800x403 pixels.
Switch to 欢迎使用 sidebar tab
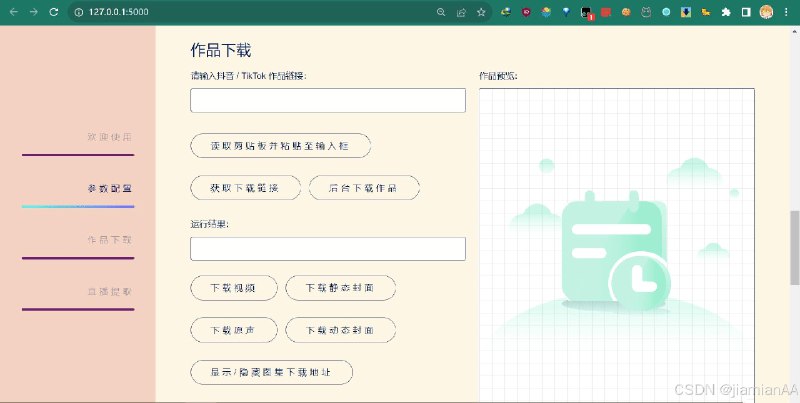(109, 137)
